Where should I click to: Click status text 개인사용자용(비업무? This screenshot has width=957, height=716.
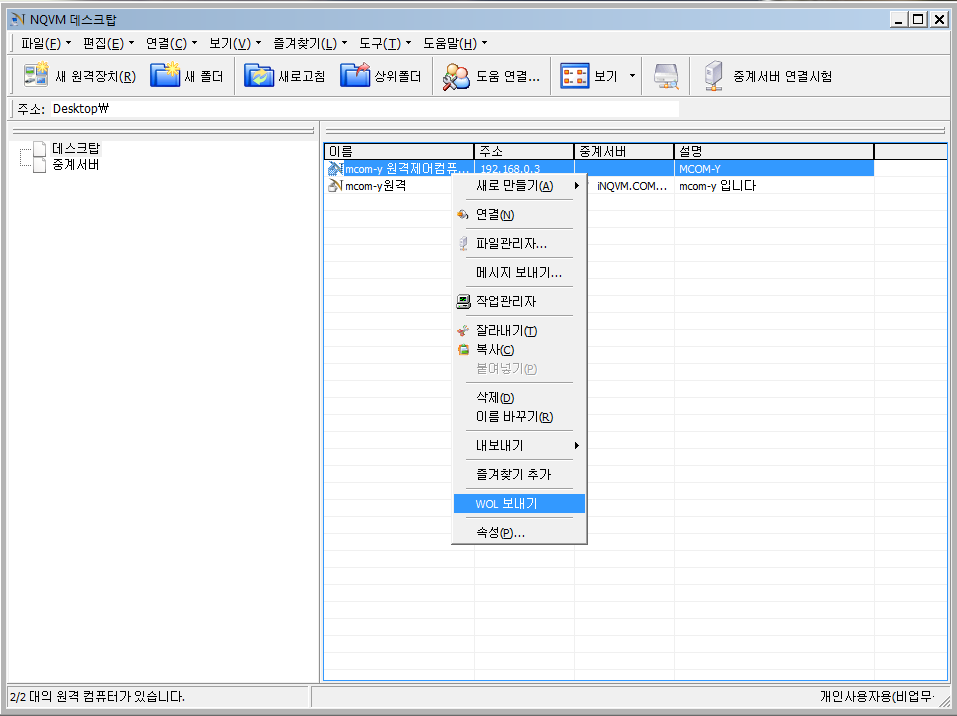(x=877, y=696)
